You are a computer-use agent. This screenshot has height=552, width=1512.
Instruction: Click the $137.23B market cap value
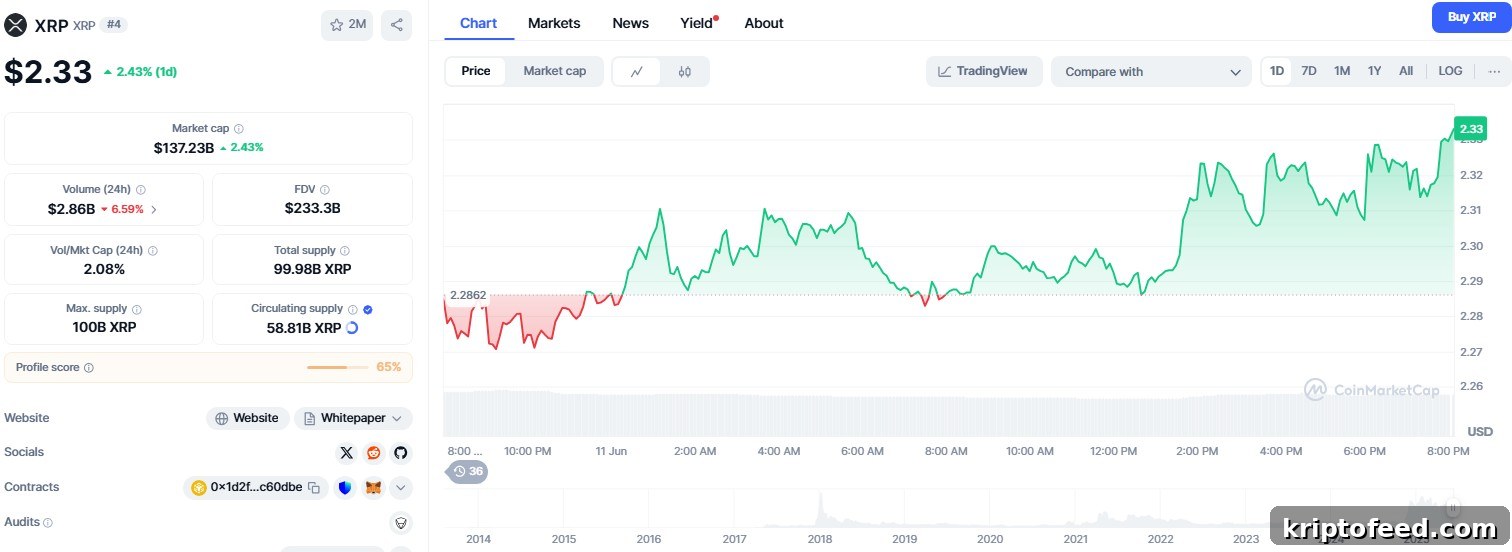(x=184, y=147)
